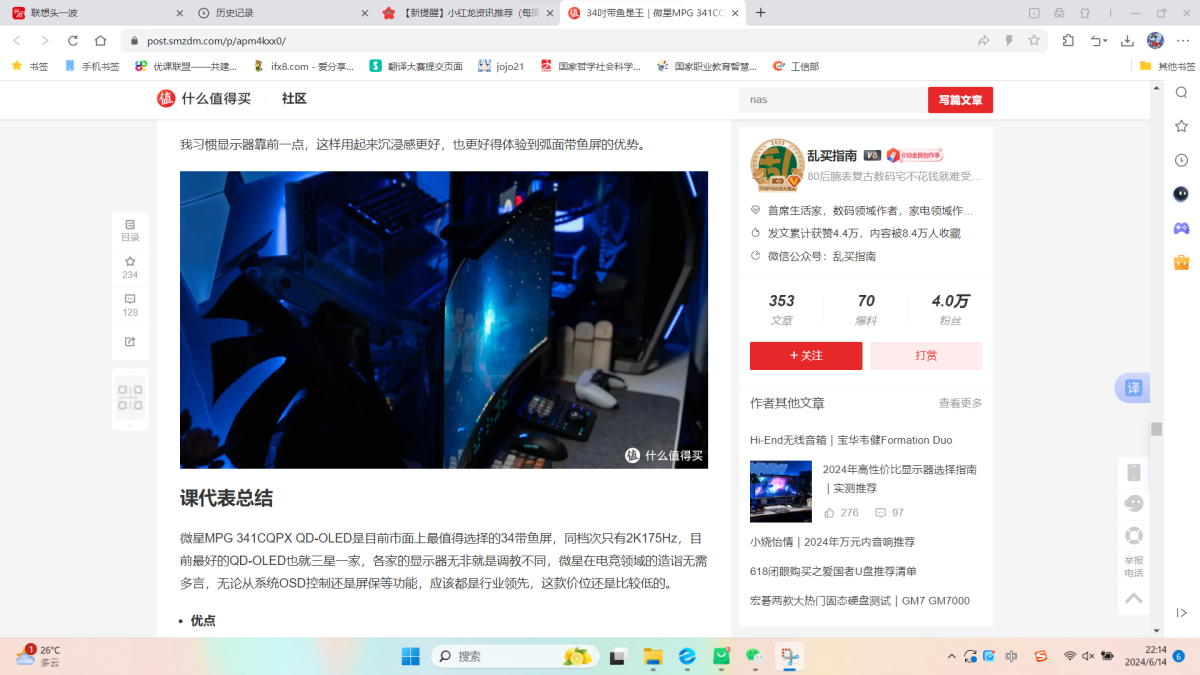
Task: Switch to the 历史记录 tab
Action: pos(282,13)
